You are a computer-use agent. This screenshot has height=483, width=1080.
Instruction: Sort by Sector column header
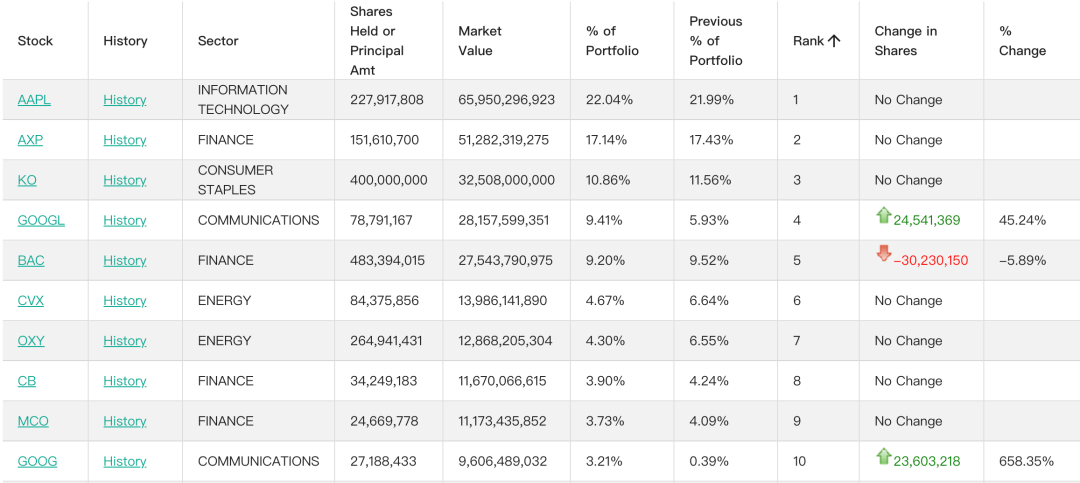tap(218, 41)
